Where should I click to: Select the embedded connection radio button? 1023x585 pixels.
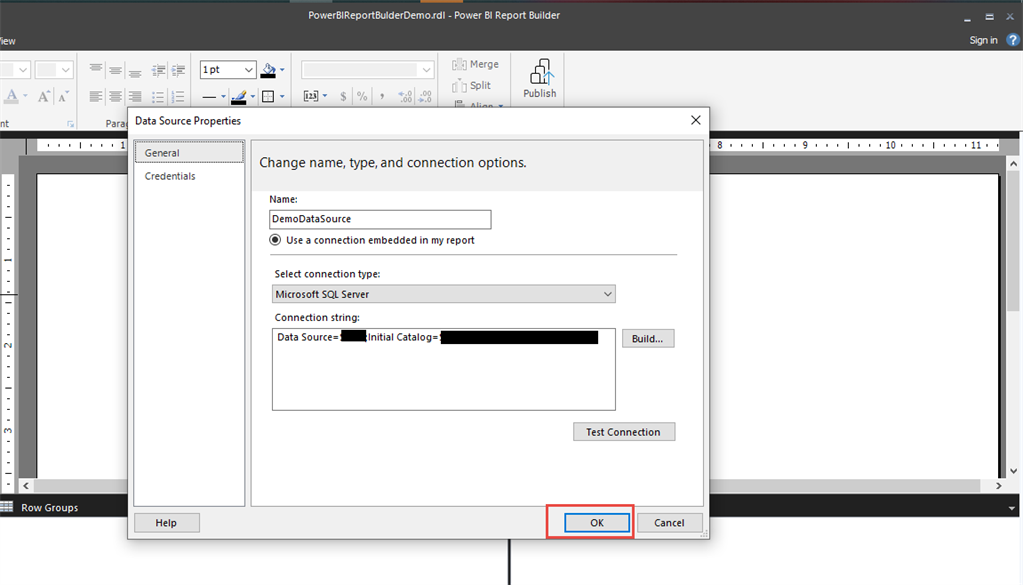tap(275, 240)
